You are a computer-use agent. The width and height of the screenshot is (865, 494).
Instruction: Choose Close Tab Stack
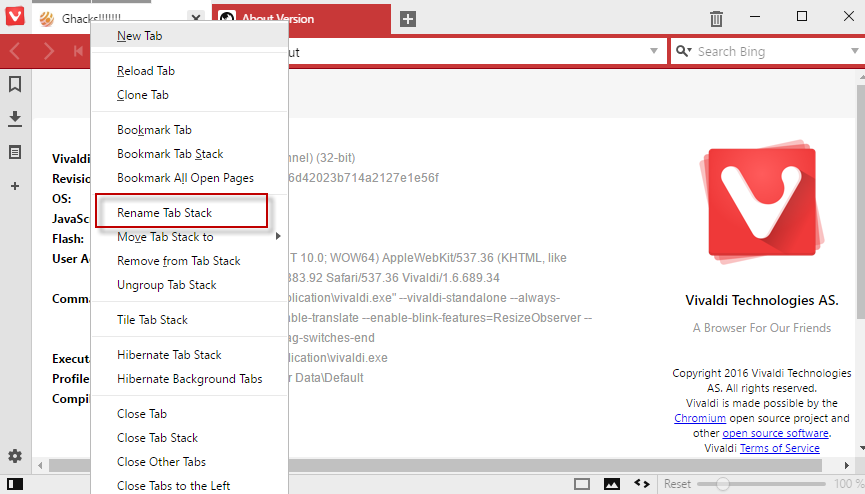[189, 438]
